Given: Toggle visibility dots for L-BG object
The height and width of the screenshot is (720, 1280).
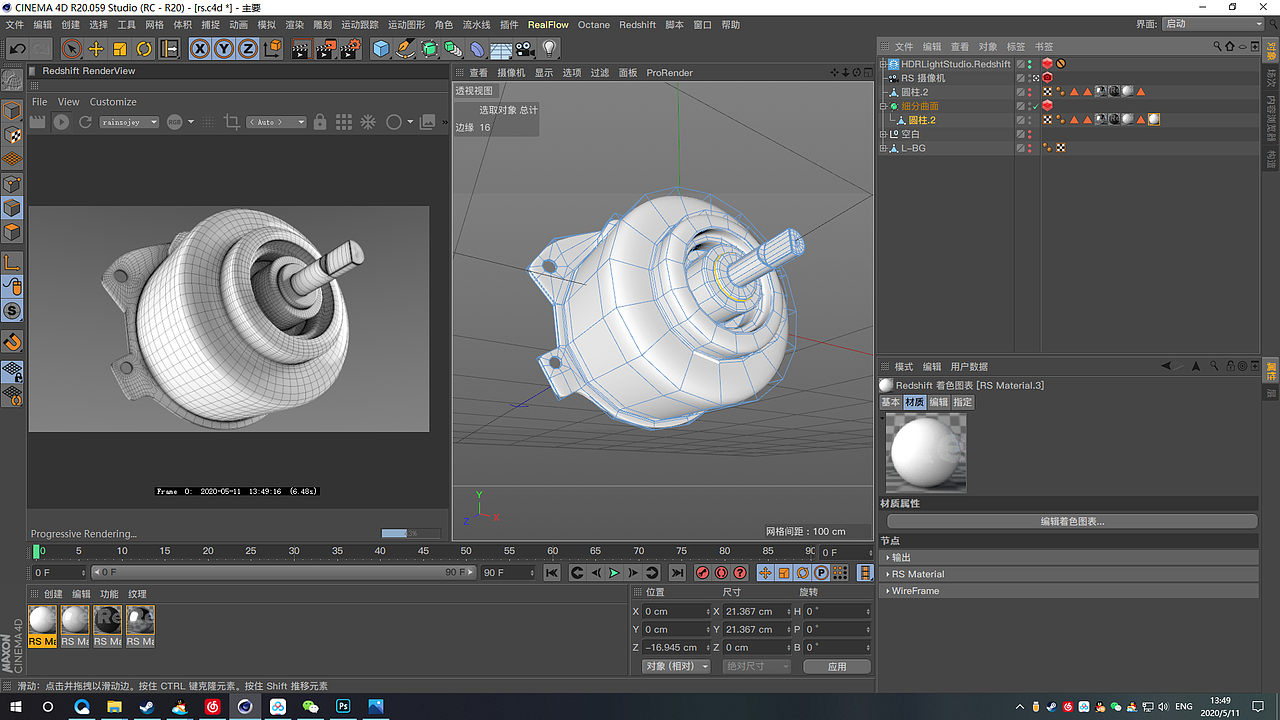Looking at the screenshot, I should 1030,148.
